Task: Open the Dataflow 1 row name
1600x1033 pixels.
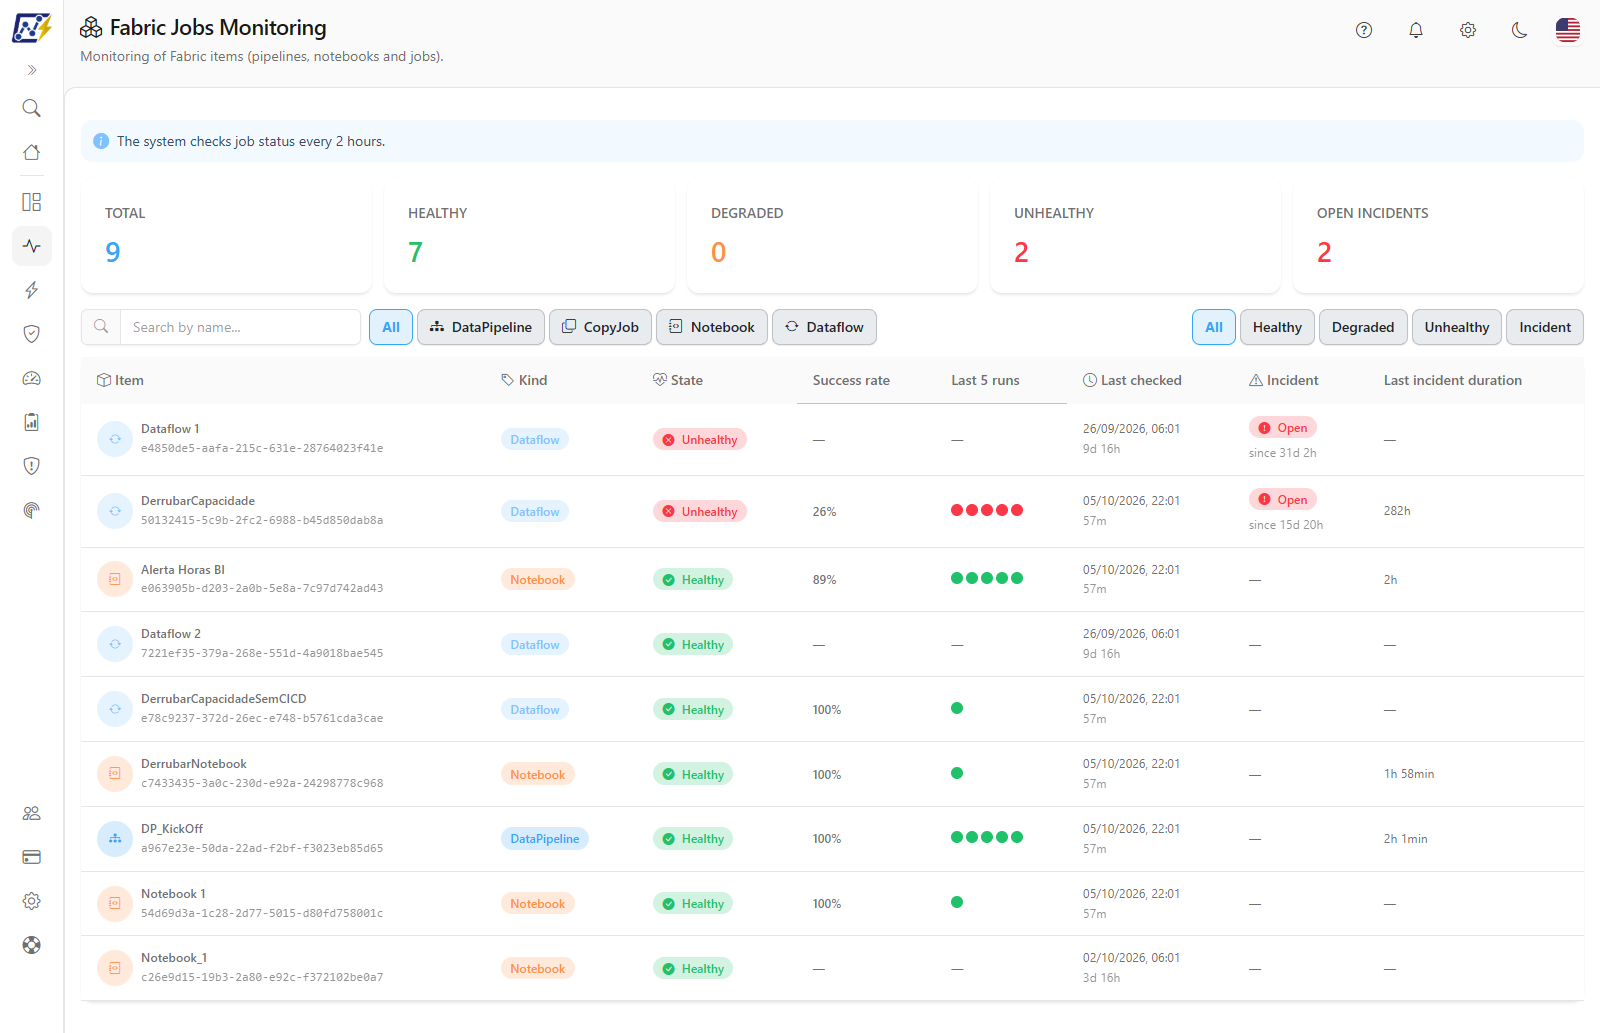Action: point(170,429)
